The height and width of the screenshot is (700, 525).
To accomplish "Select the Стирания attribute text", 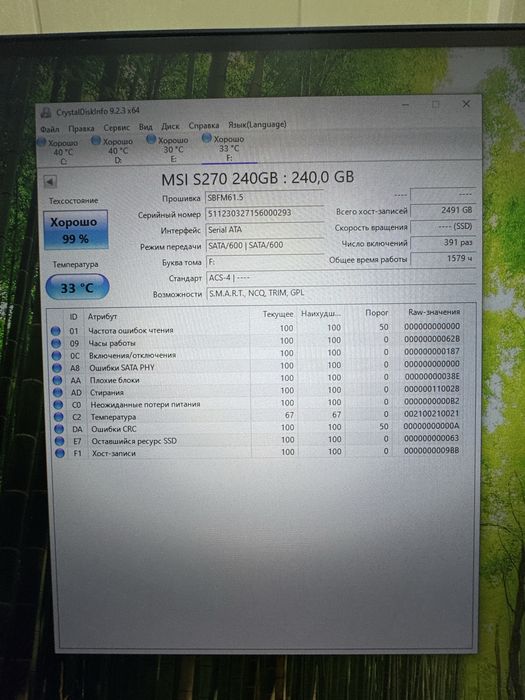I will click(x=107, y=392).
